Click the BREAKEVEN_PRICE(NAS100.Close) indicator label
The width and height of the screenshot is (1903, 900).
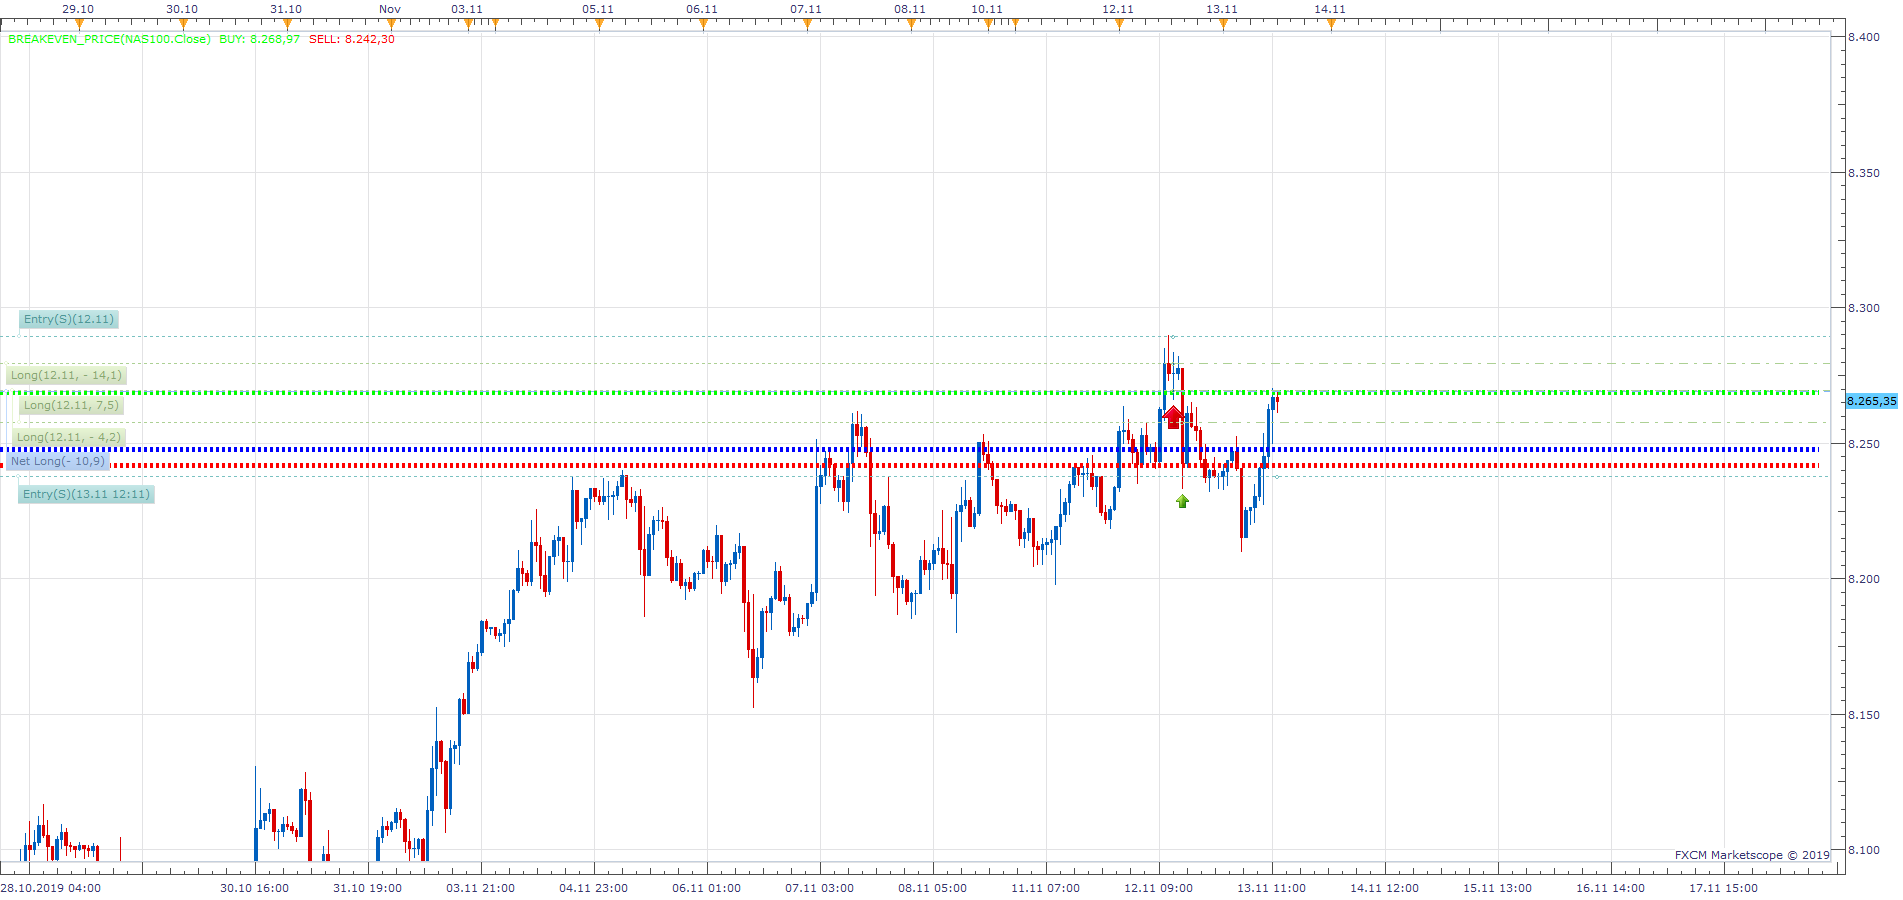[110, 39]
